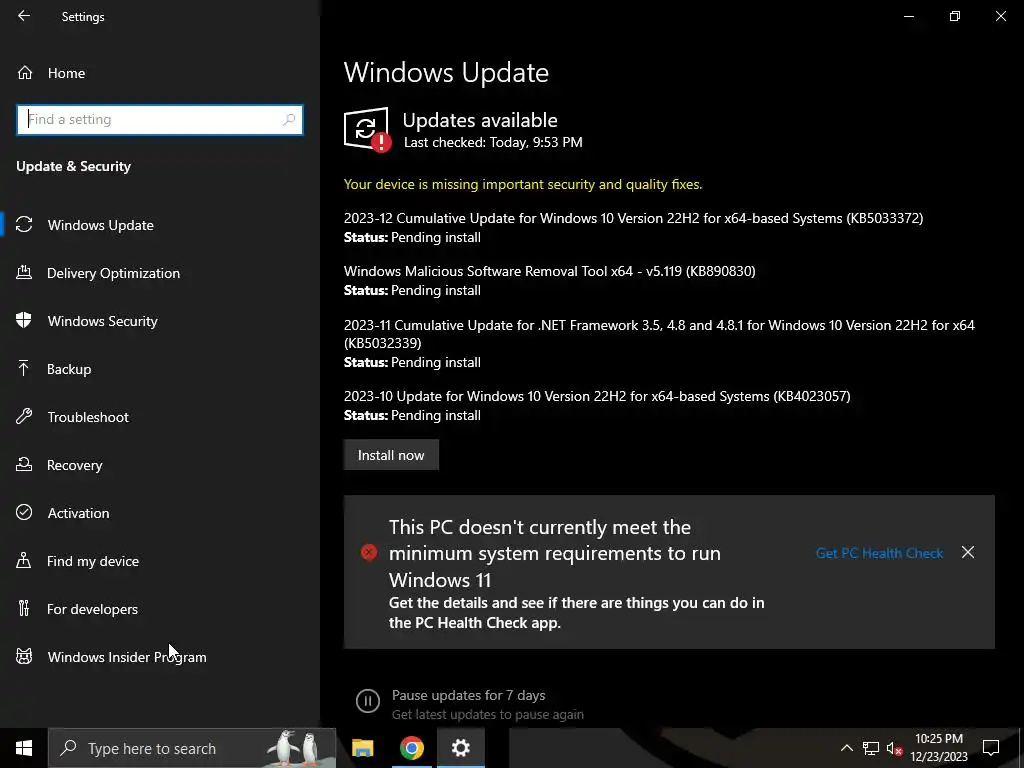Go back with the Settings back arrow
This screenshot has width=1024, height=768.
click(x=24, y=16)
